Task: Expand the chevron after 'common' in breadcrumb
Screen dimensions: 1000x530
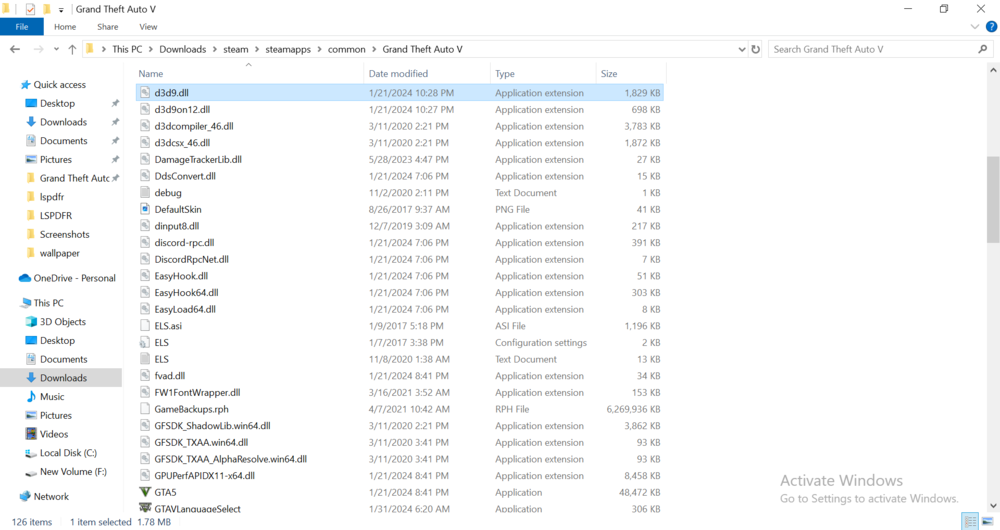Action: (374, 49)
